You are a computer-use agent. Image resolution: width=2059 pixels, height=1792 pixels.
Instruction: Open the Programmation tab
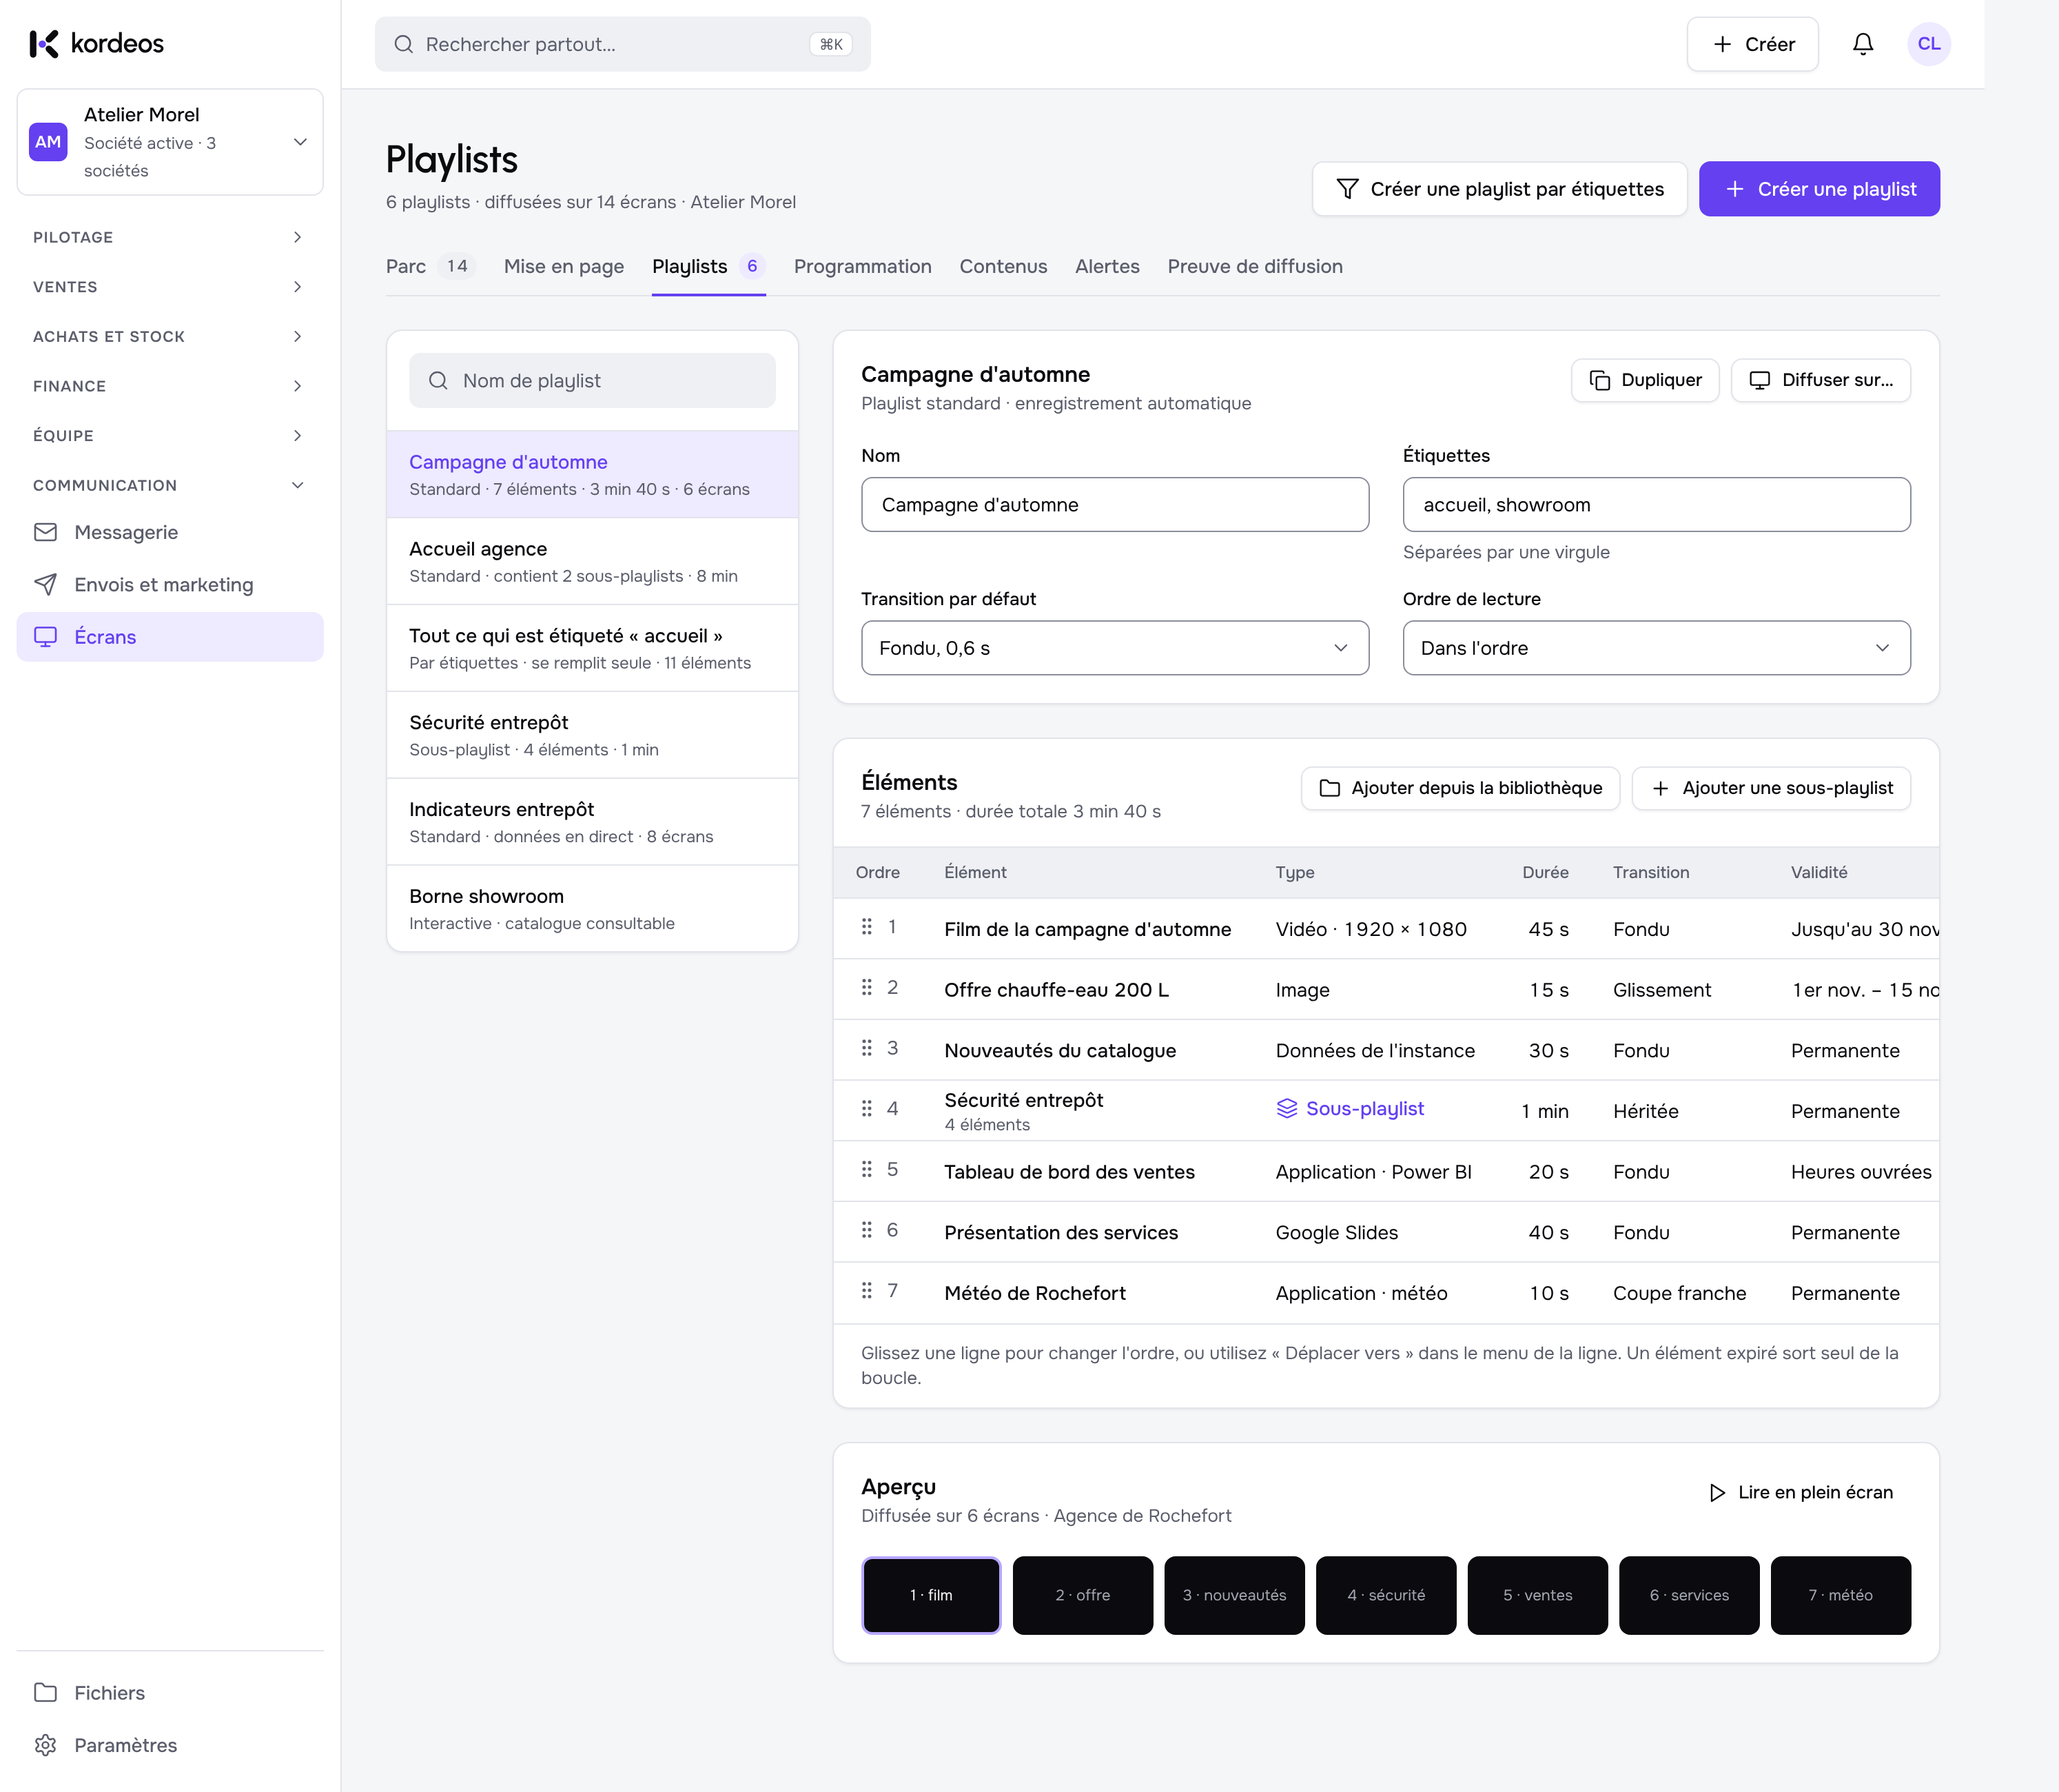pyautogui.click(x=862, y=266)
